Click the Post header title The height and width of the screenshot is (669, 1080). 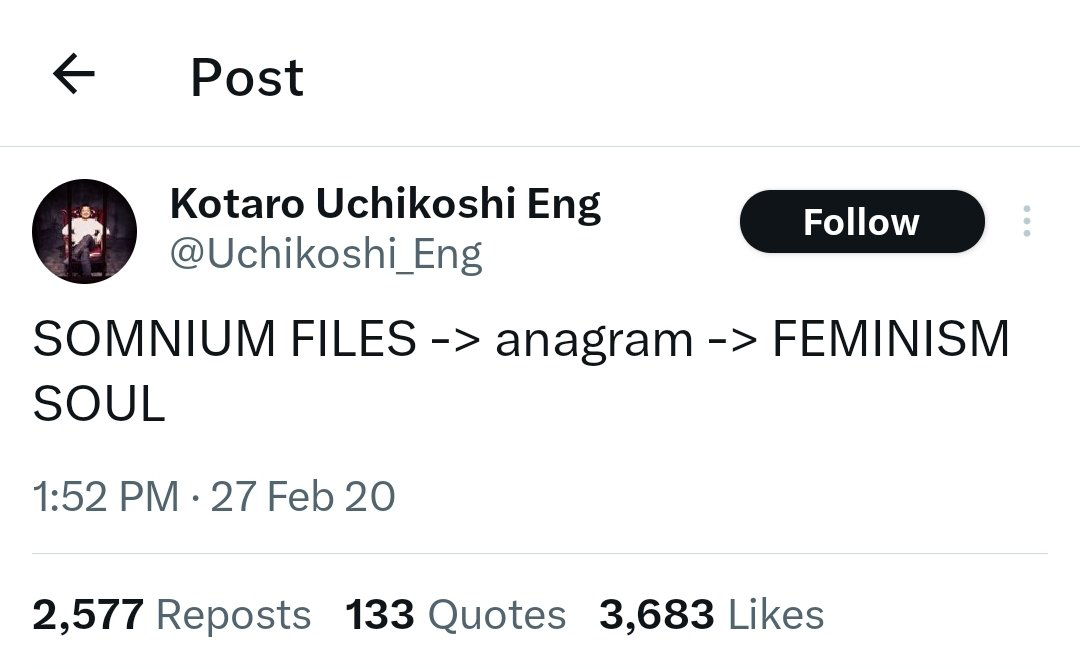click(247, 77)
